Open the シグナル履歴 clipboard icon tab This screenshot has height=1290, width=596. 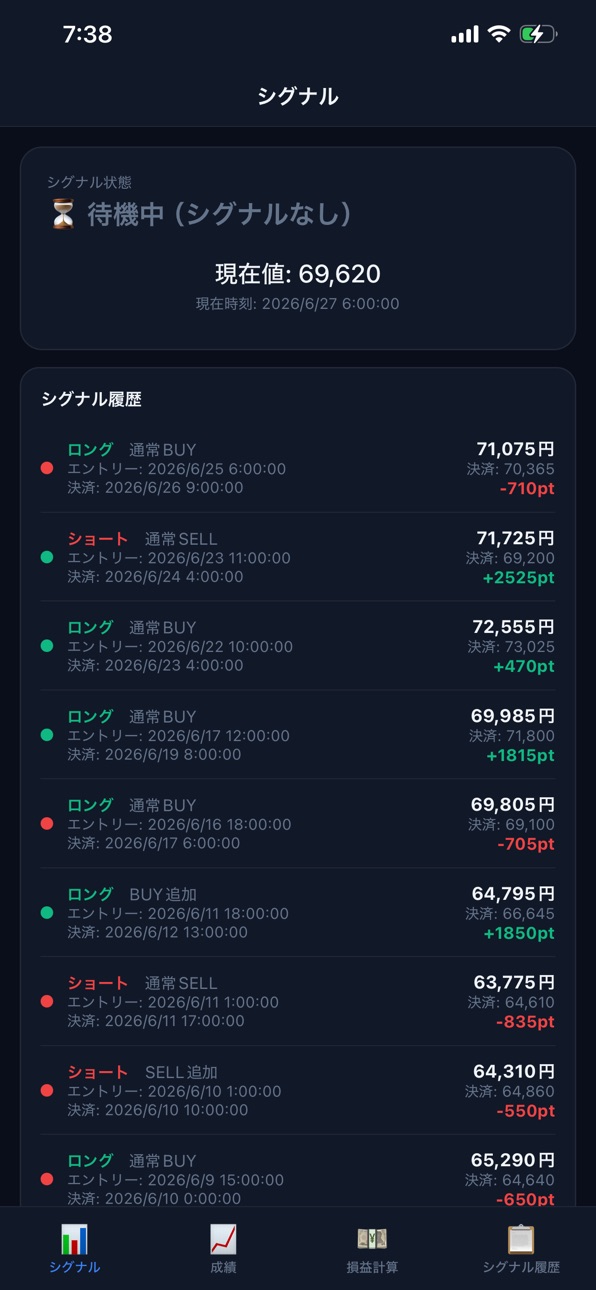(521, 1239)
